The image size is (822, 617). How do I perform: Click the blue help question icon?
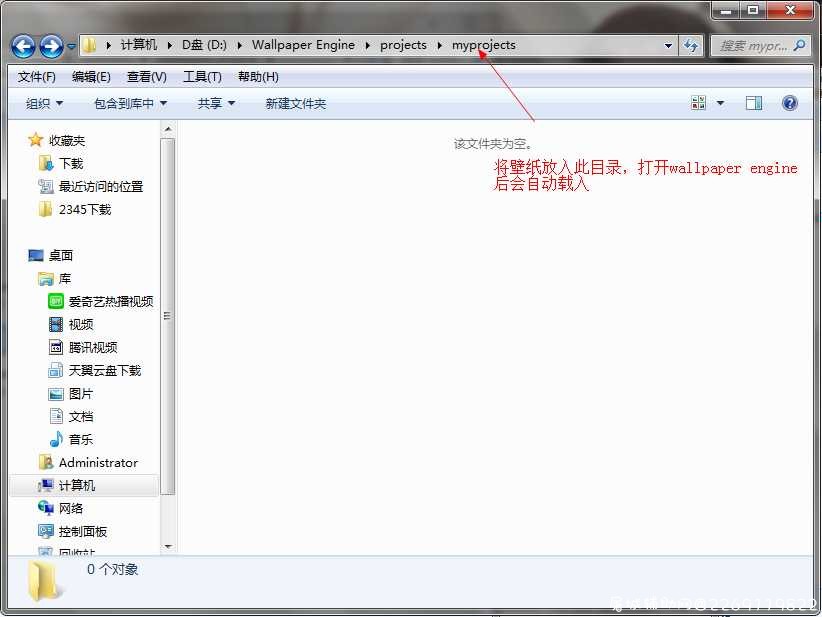(x=789, y=103)
